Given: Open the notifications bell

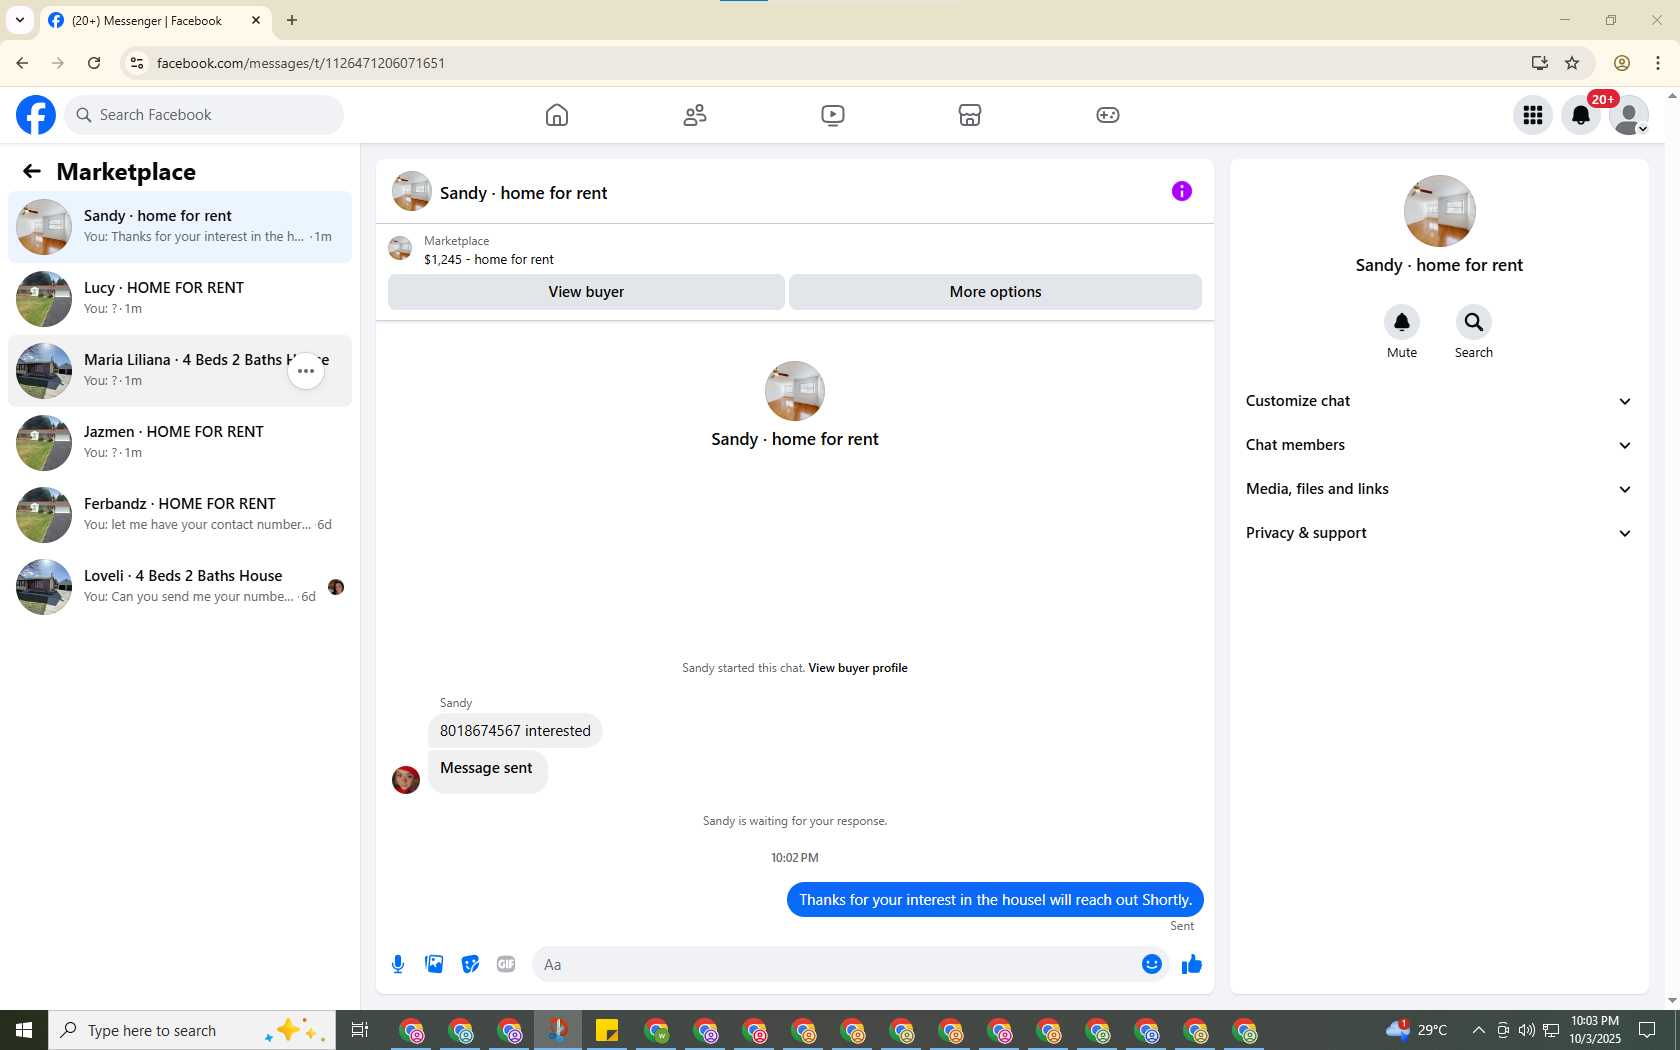Looking at the screenshot, I should tap(1581, 115).
